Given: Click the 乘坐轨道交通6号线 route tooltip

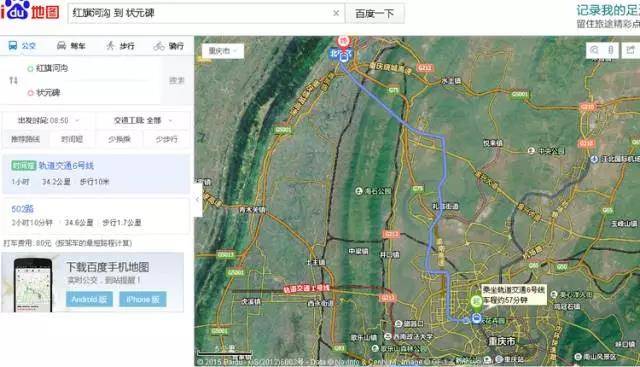Looking at the screenshot, I should [x=513, y=295].
